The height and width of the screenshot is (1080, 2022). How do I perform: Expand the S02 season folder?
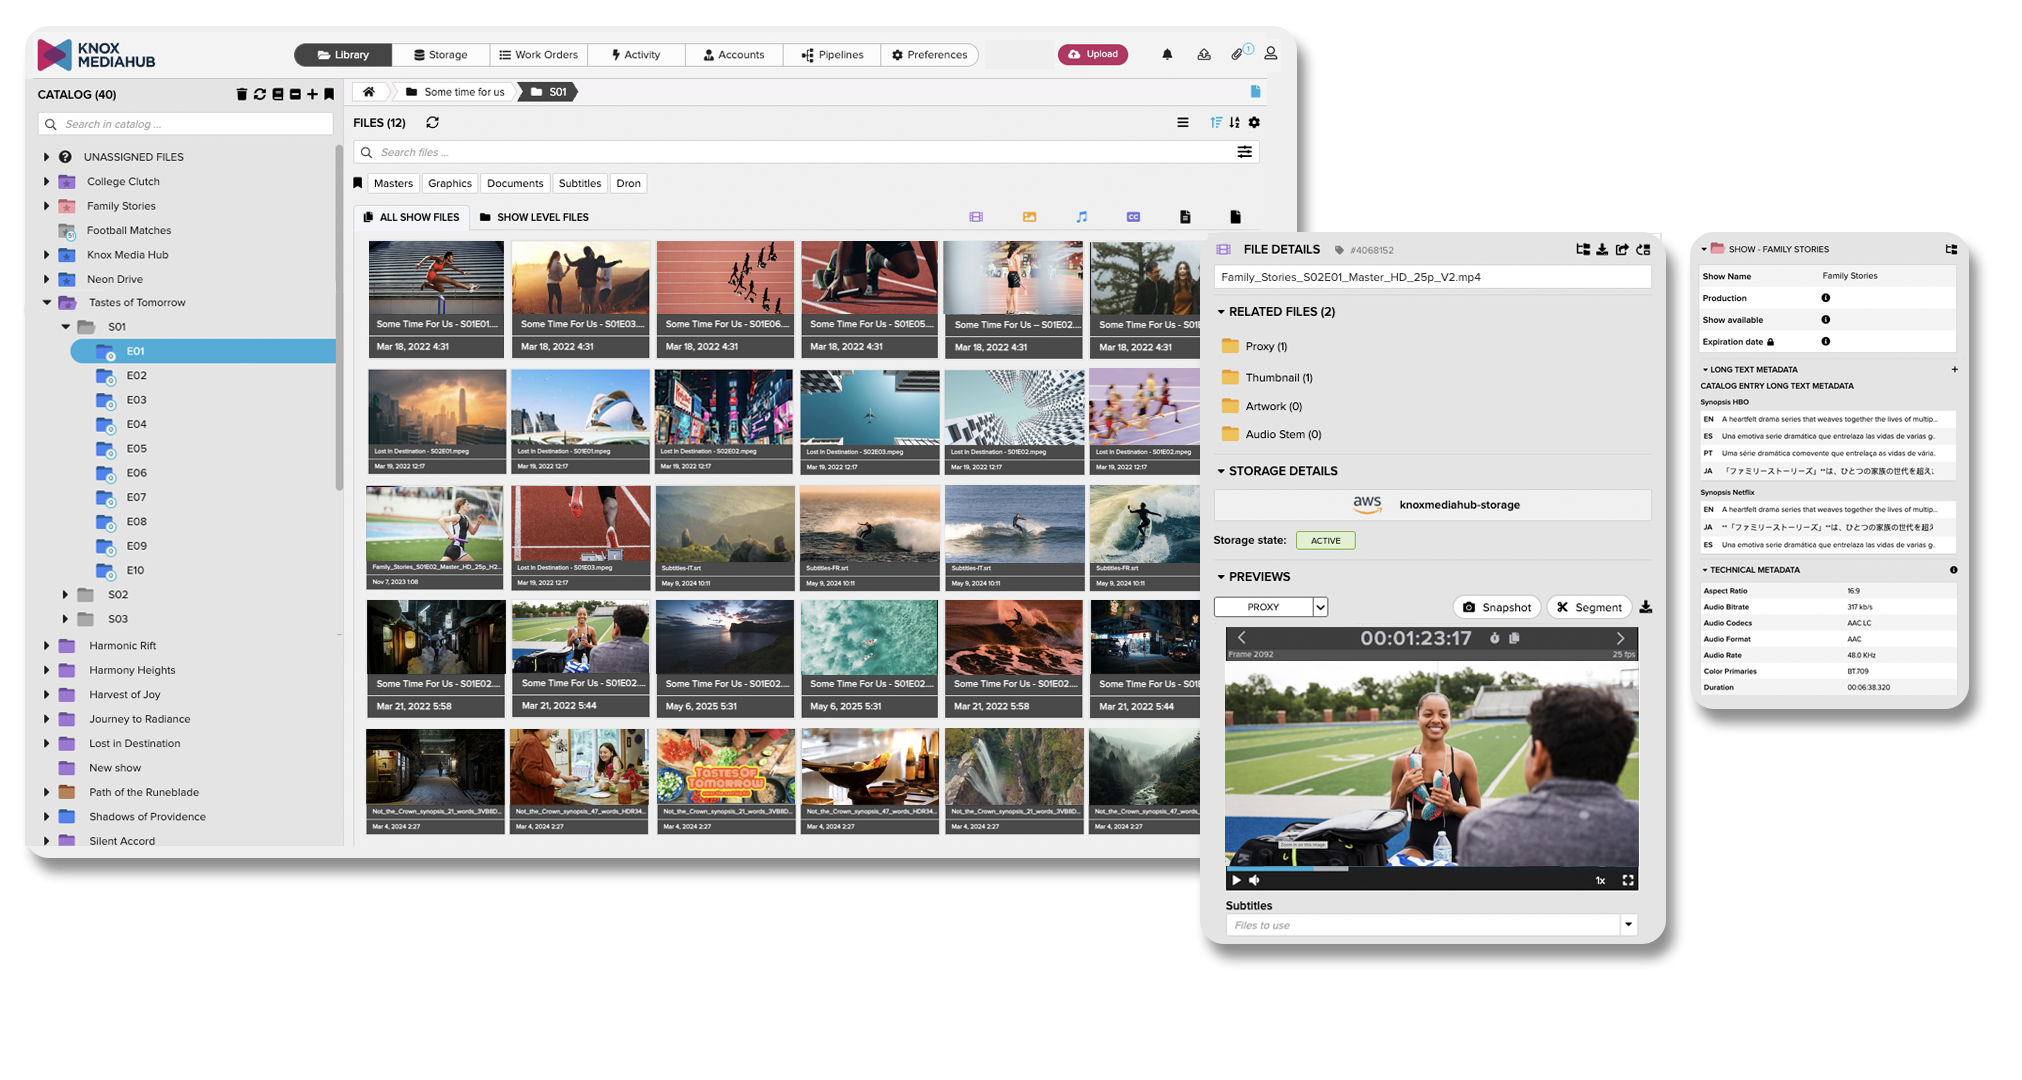[x=66, y=594]
